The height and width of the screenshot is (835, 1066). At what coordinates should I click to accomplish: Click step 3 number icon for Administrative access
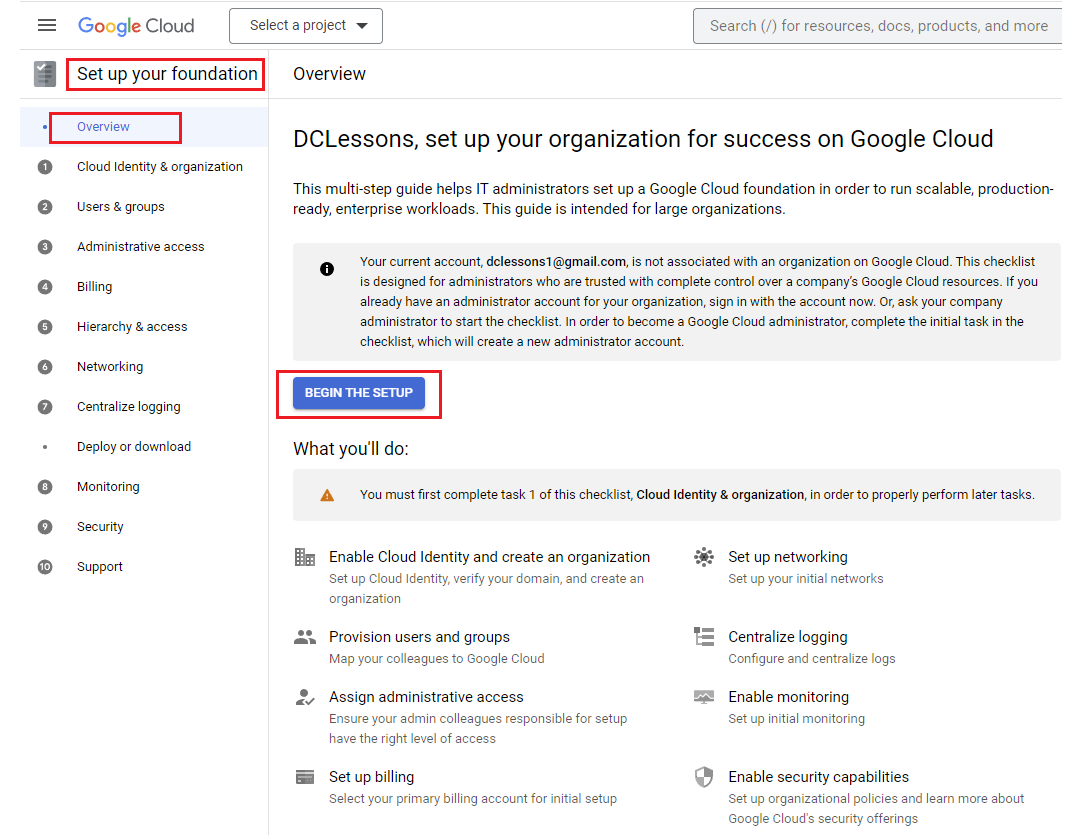click(45, 247)
